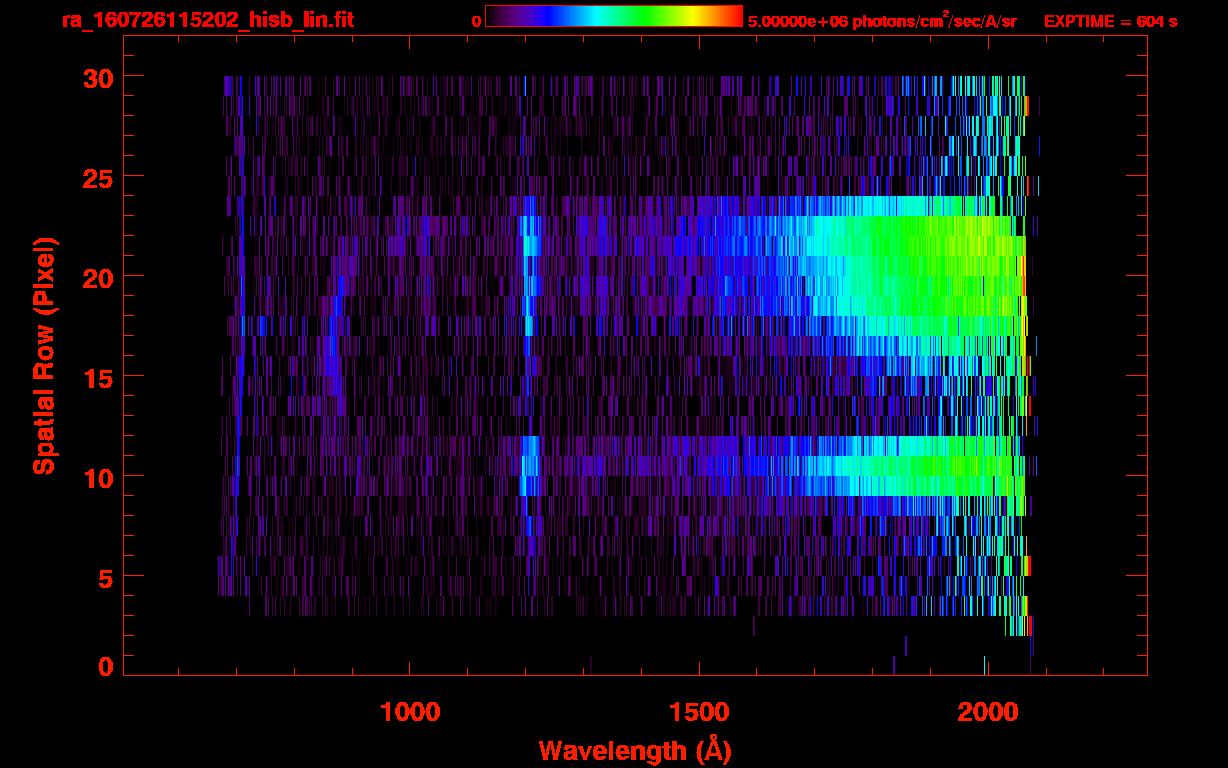
Task: Click the 2000 wavelength tick label
Action: 986,712
